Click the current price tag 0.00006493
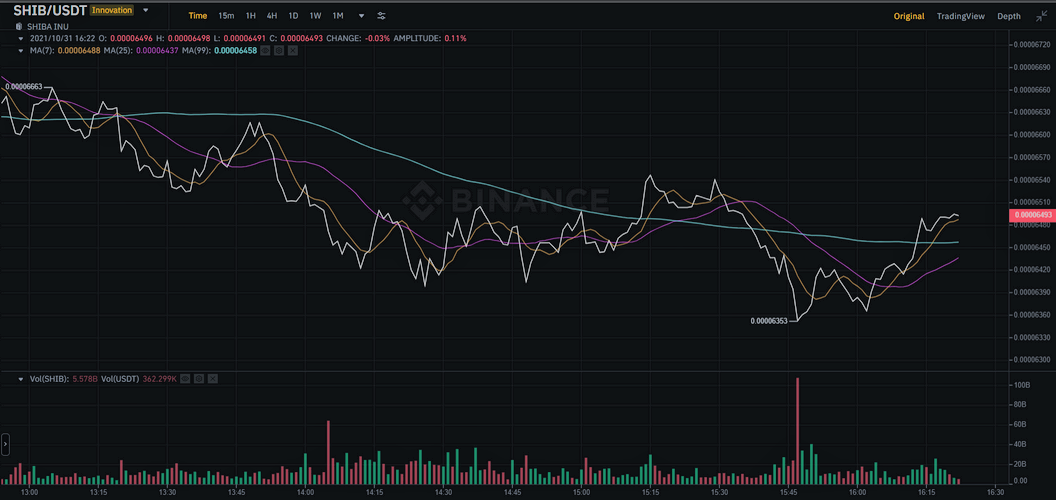Image resolution: width=1056 pixels, height=500 pixels. pos(1031,215)
